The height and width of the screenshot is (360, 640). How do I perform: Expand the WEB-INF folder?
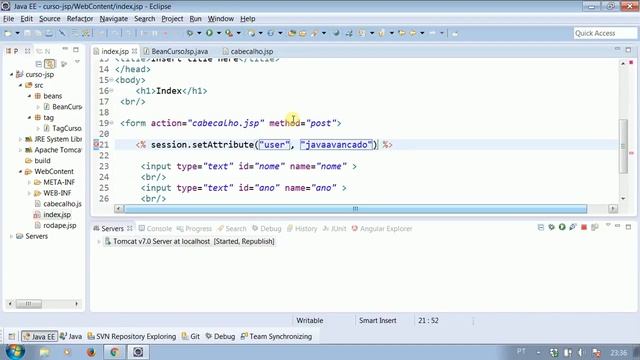click(x=29, y=193)
